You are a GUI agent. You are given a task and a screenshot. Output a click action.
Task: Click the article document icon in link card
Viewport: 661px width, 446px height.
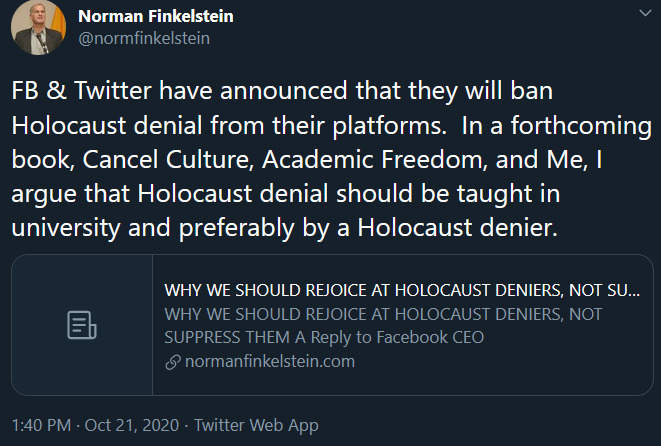pyautogui.click(x=82, y=325)
